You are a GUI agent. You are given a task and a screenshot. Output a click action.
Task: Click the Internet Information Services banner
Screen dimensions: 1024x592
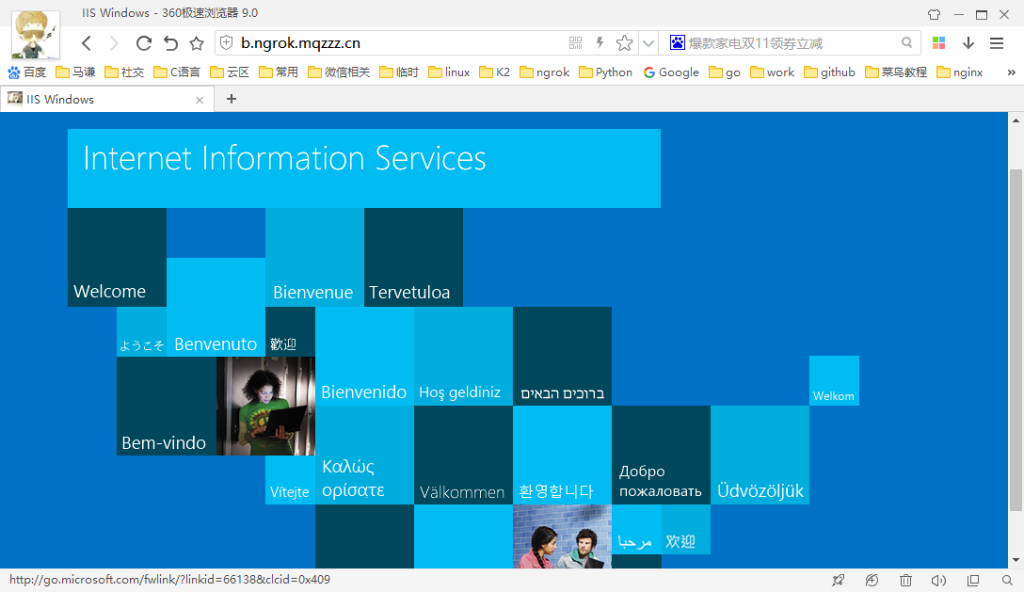[364, 168]
